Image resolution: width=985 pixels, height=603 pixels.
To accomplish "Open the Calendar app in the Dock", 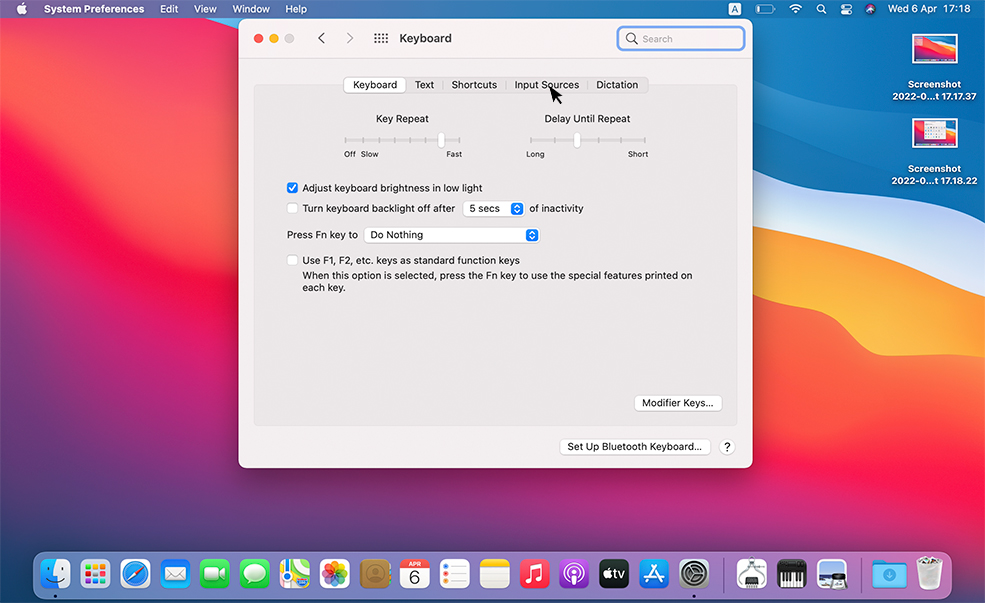I will click(415, 573).
